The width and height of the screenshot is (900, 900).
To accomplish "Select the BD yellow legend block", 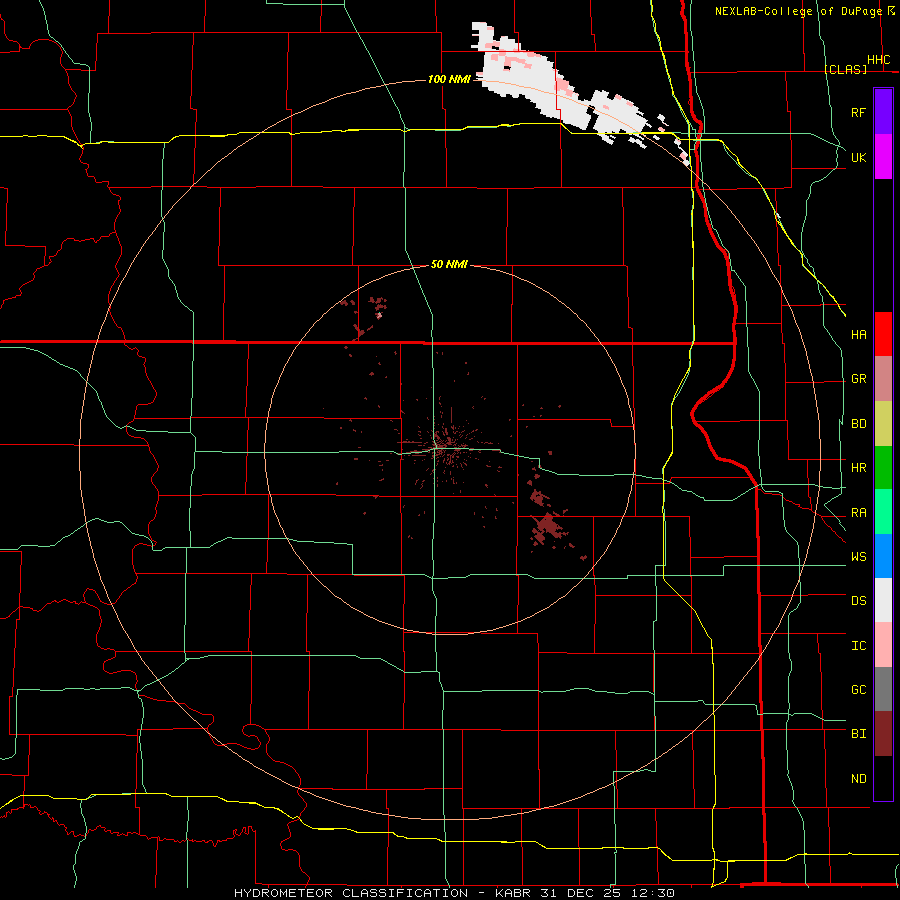I will point(883,424).
